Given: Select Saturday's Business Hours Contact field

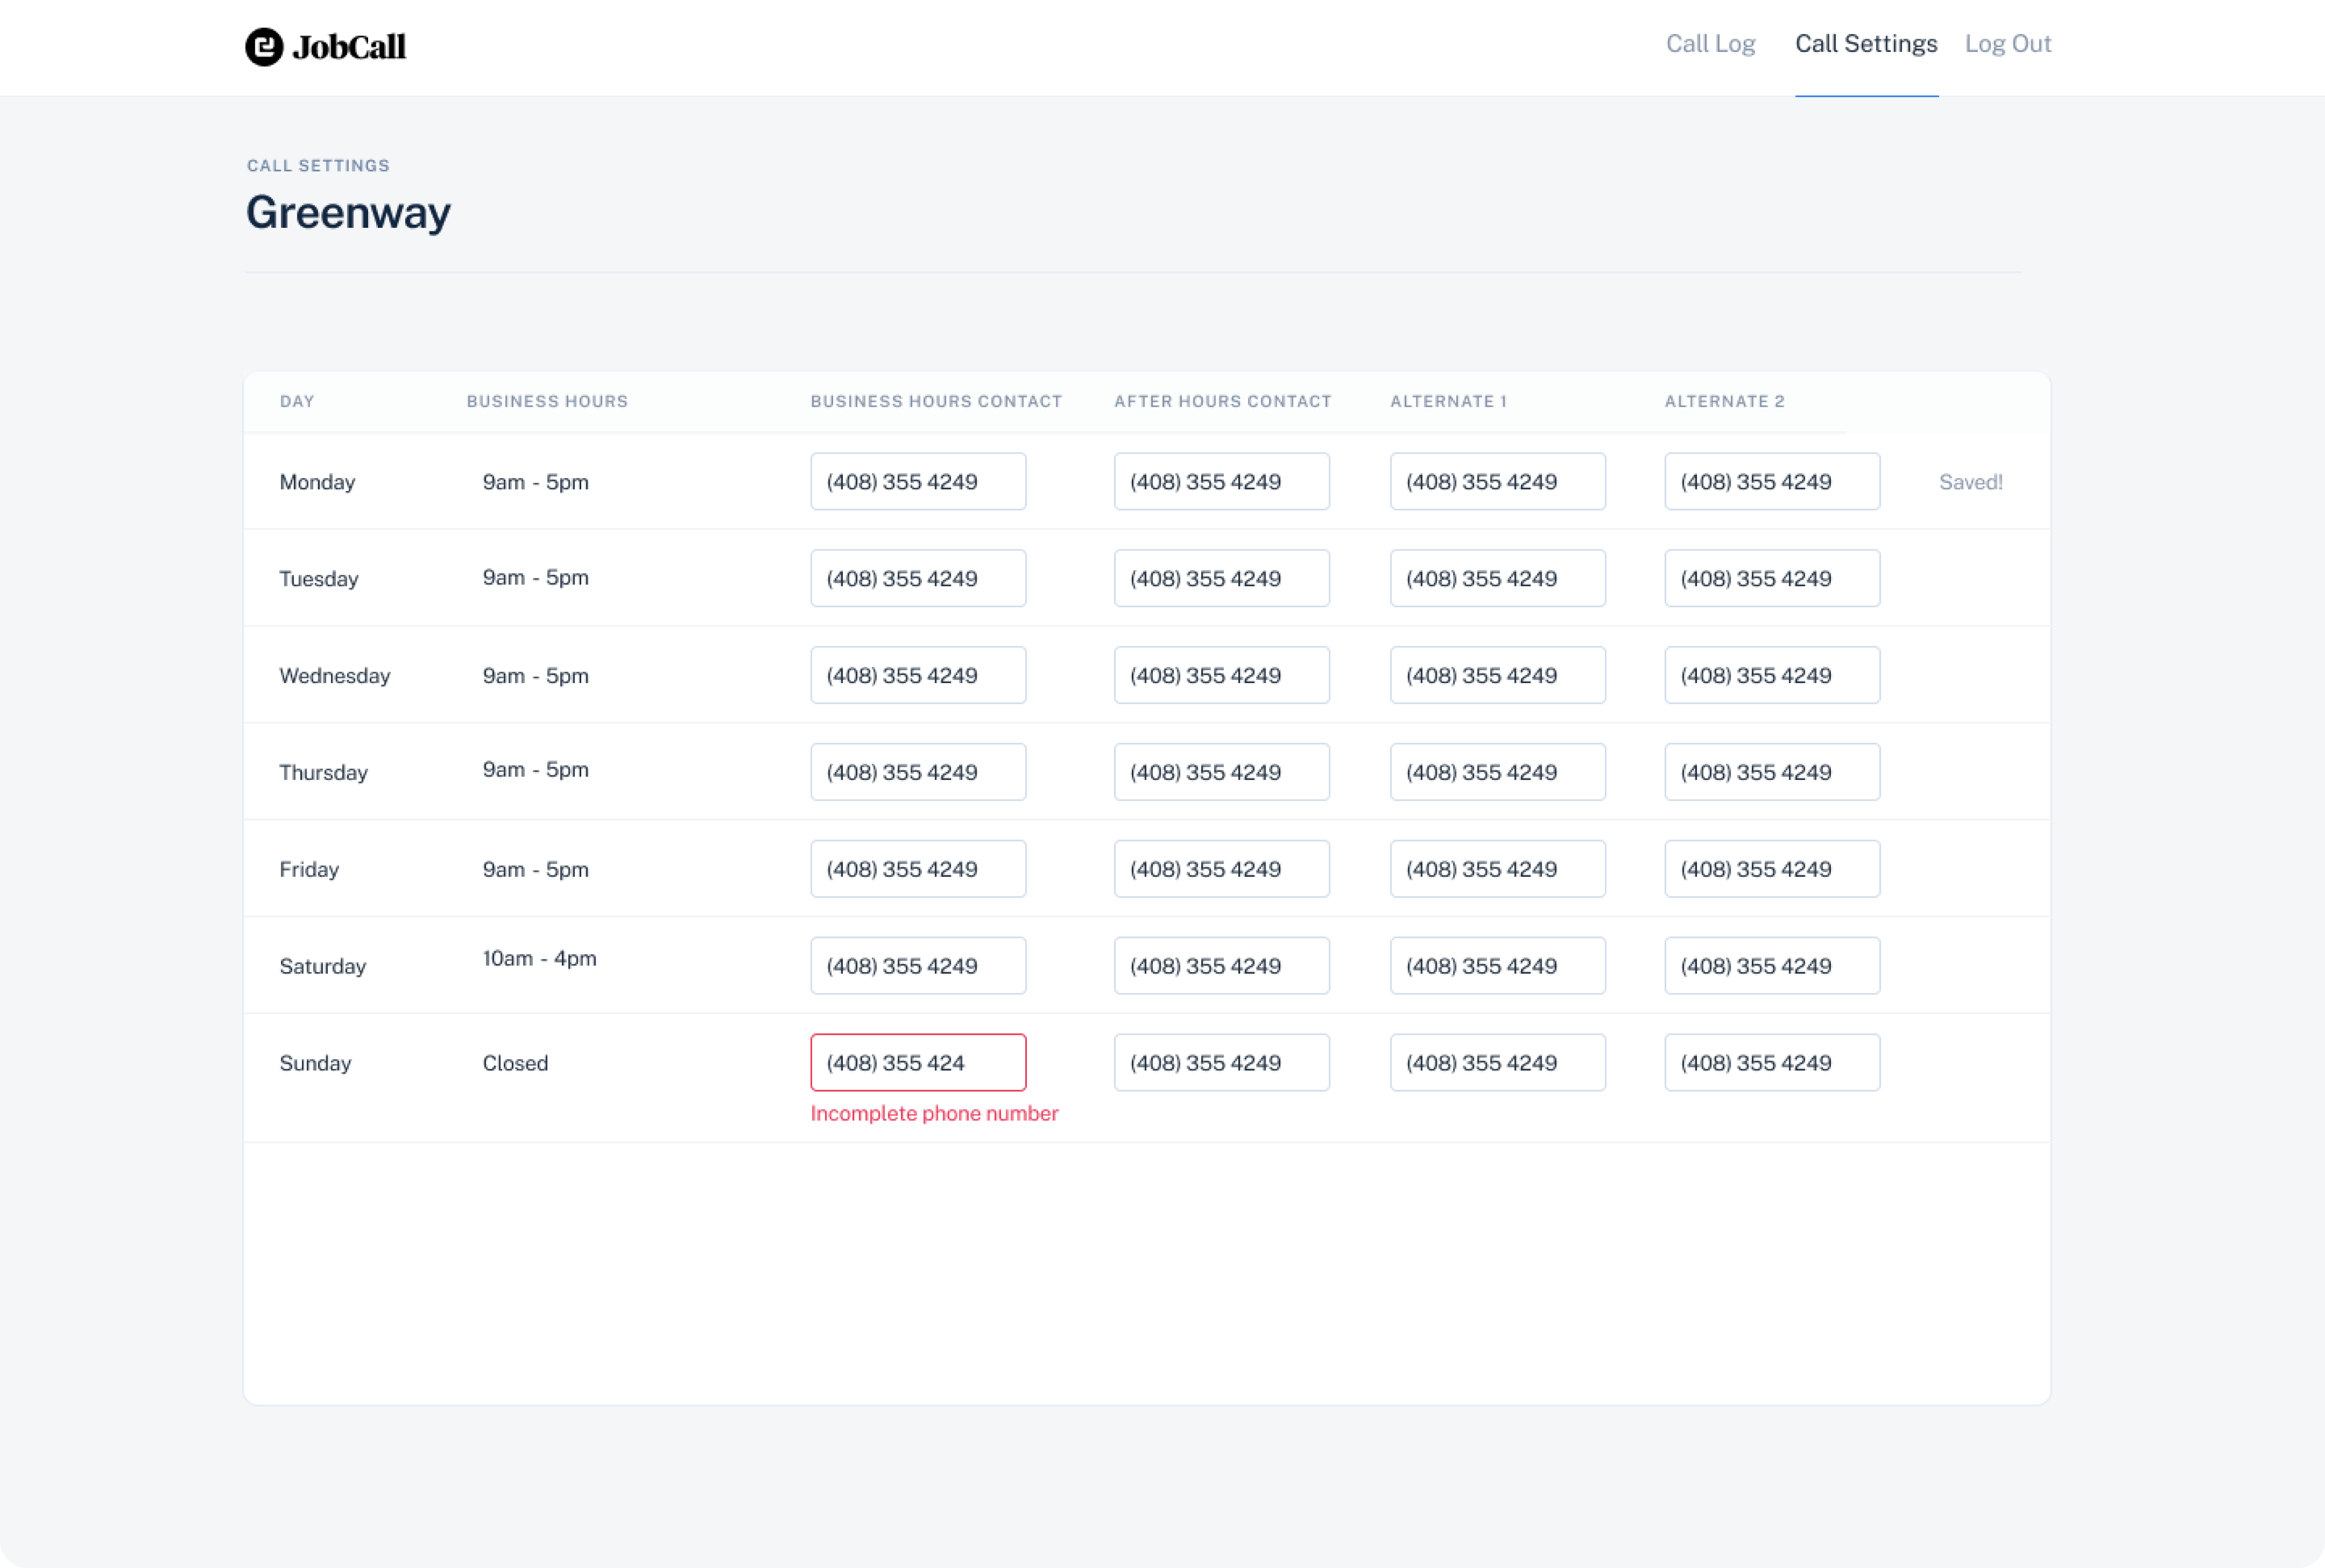Looking at the screenshot, I should (x=918, y=965).
